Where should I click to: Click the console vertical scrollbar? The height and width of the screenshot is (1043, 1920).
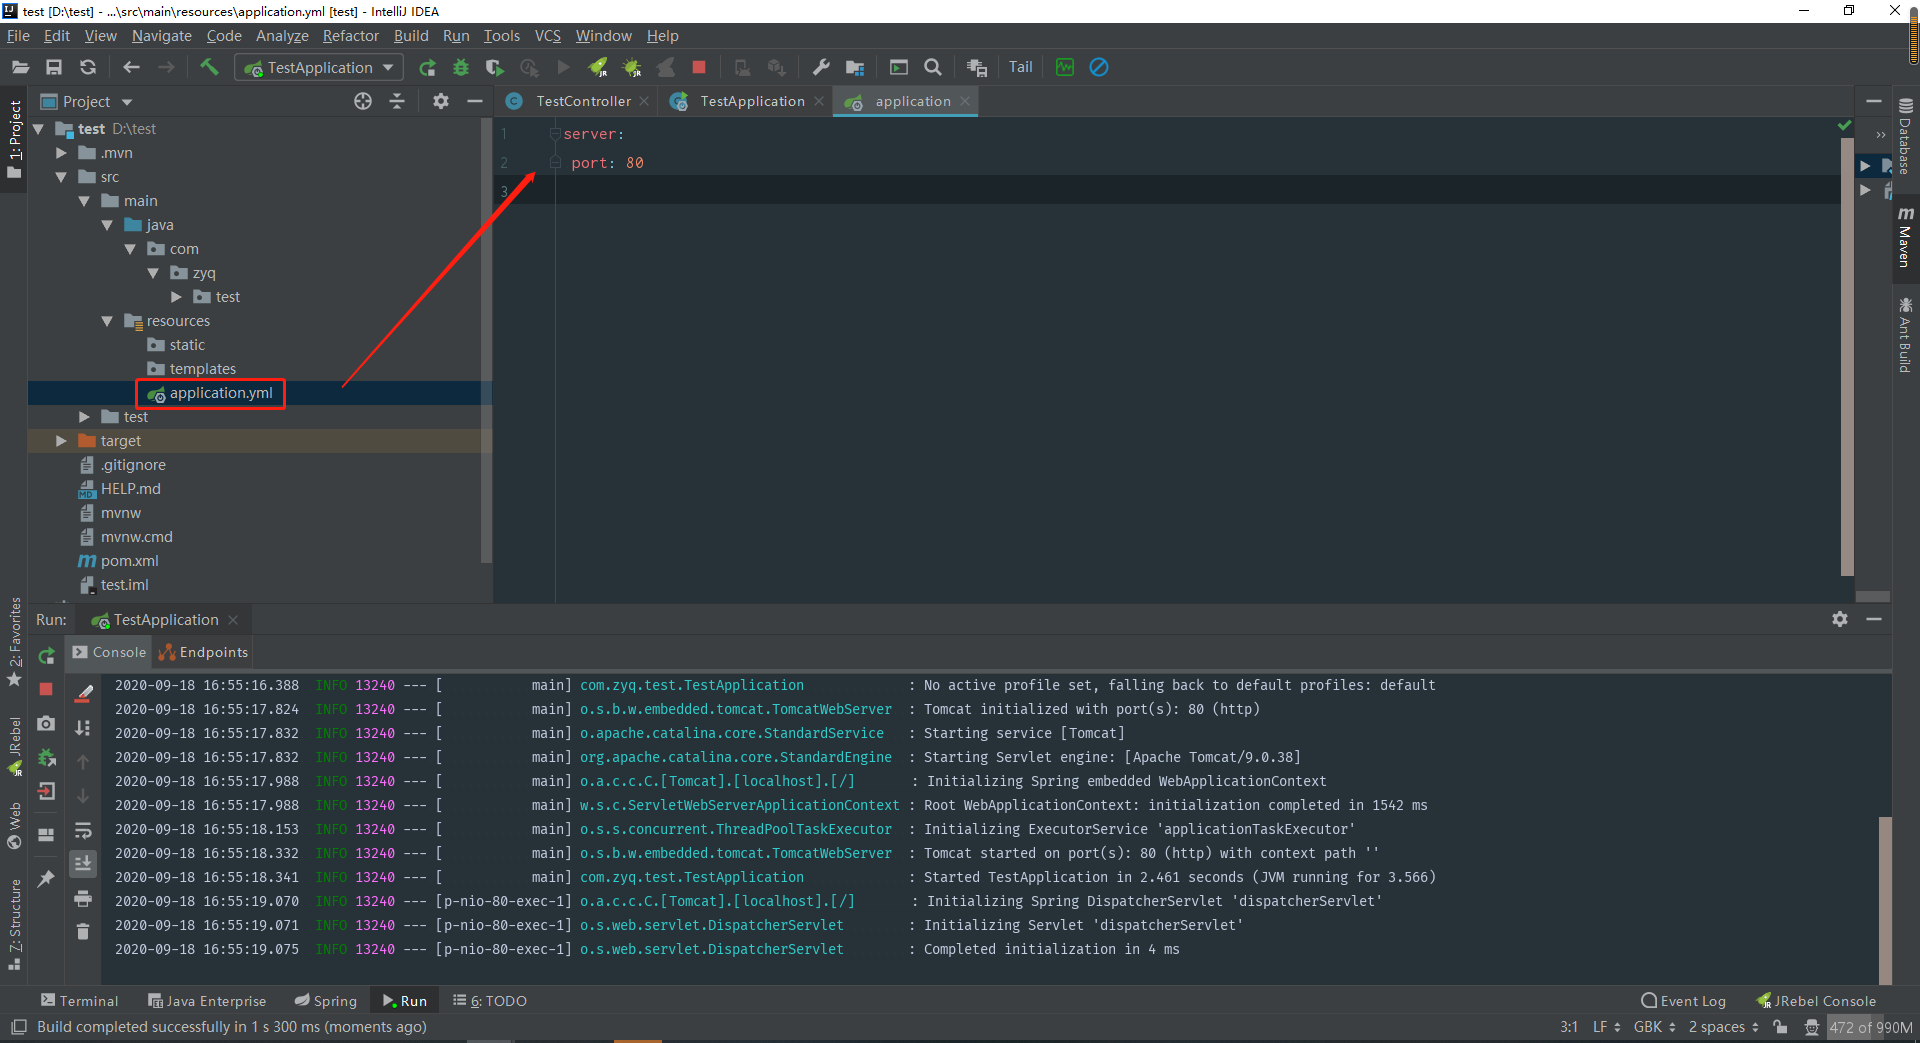click(1885, 898)
